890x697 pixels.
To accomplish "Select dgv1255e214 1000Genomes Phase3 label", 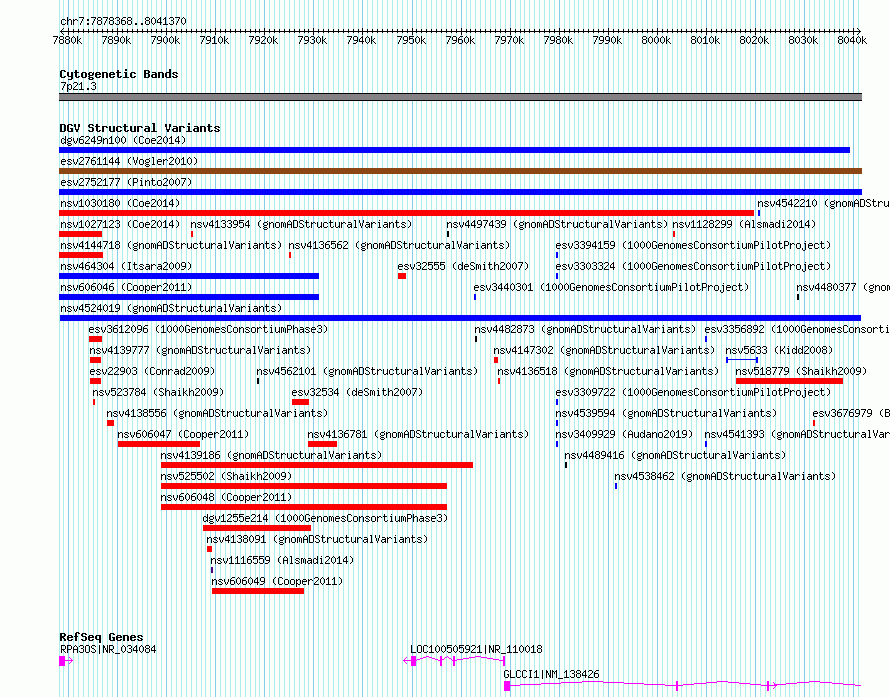I will pyautogui.click(x=325, y=518).
